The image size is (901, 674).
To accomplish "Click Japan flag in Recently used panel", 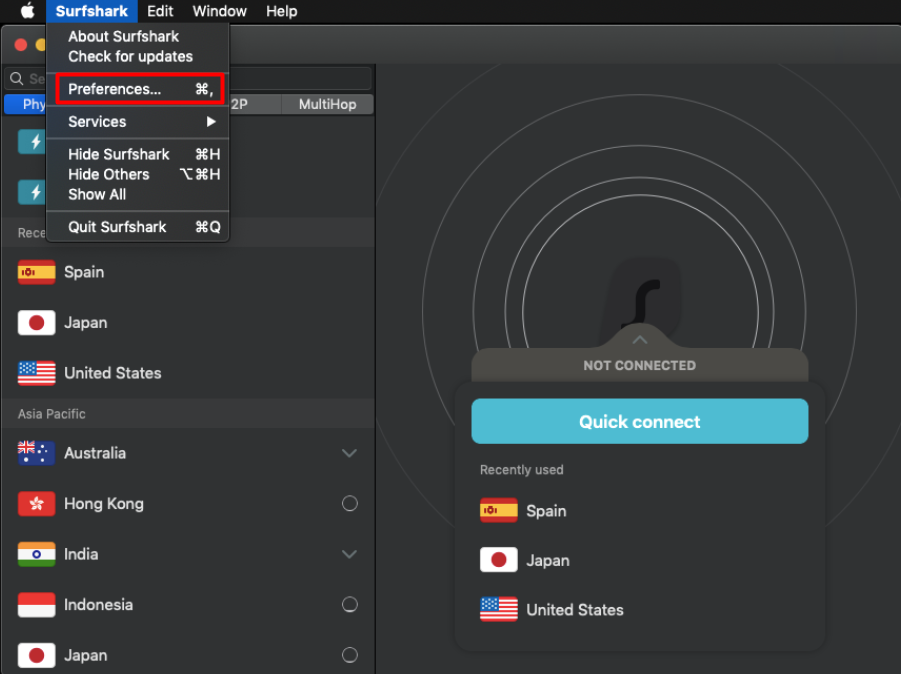I will click(x=499, y=560).
